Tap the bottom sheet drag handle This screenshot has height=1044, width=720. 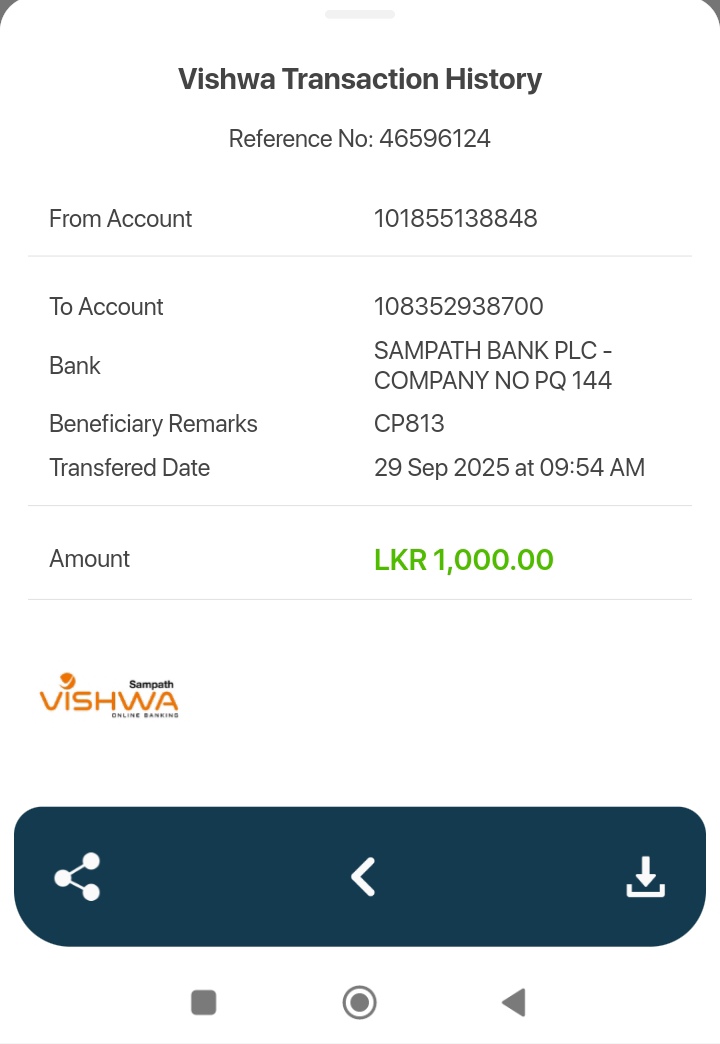pyautogui.click(x=360, y=14)
